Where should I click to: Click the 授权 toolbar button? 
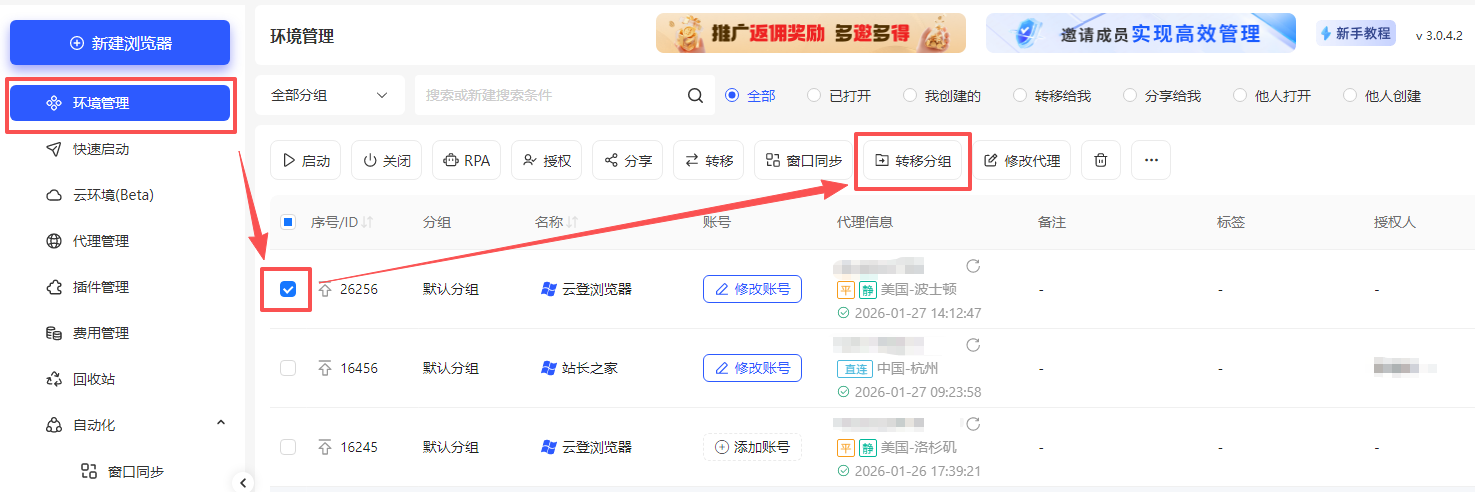click(547, 160)
